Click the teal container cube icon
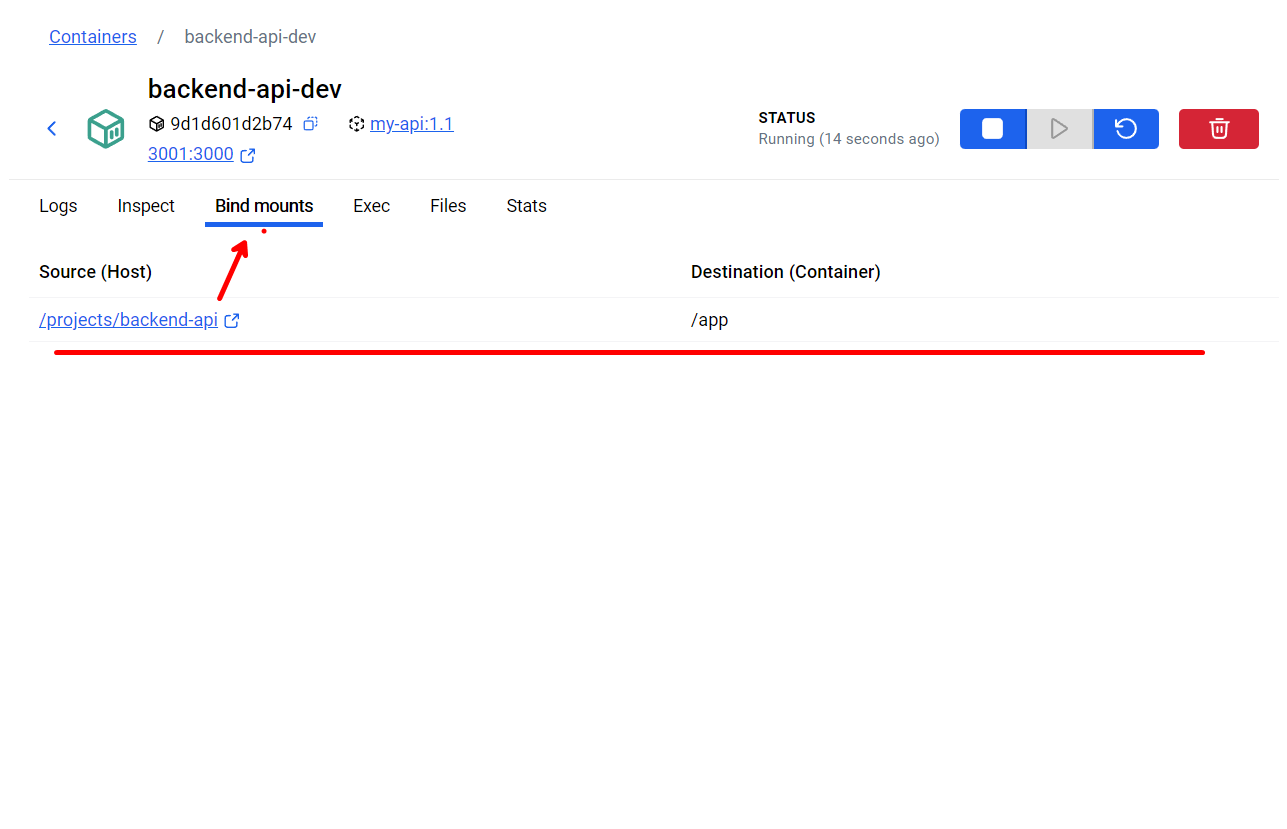1287x829 pixels. click(x=105, y=129)
